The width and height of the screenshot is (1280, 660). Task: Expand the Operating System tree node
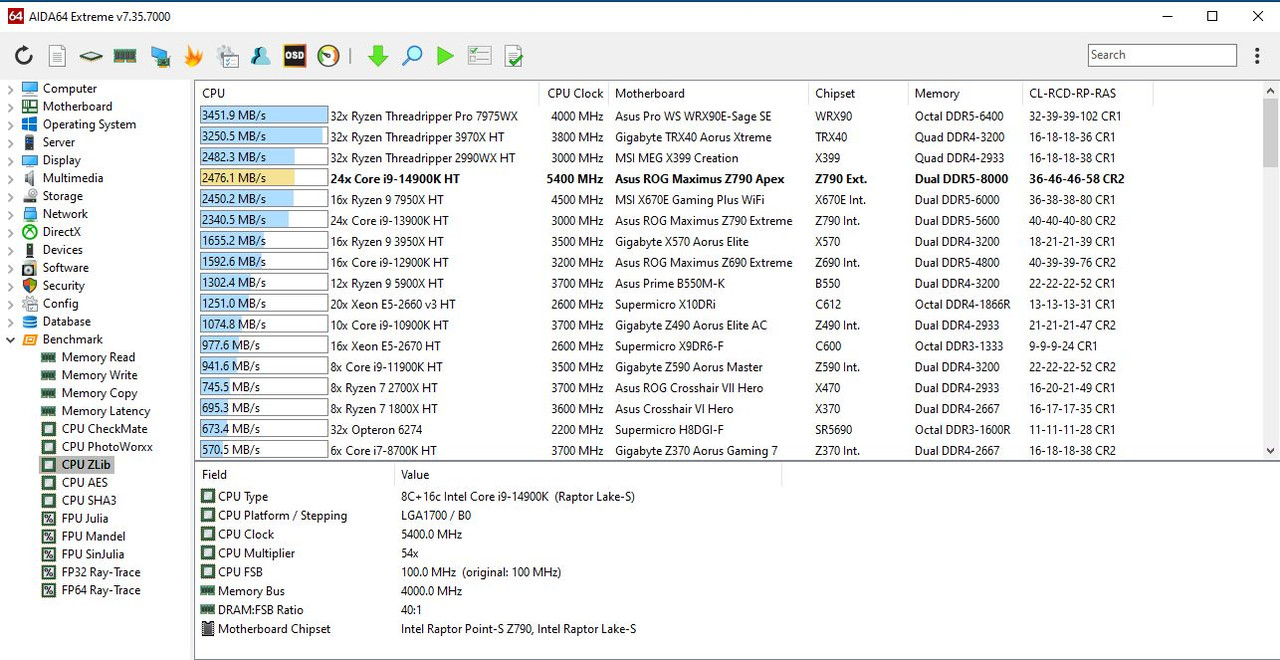point(11,125)
